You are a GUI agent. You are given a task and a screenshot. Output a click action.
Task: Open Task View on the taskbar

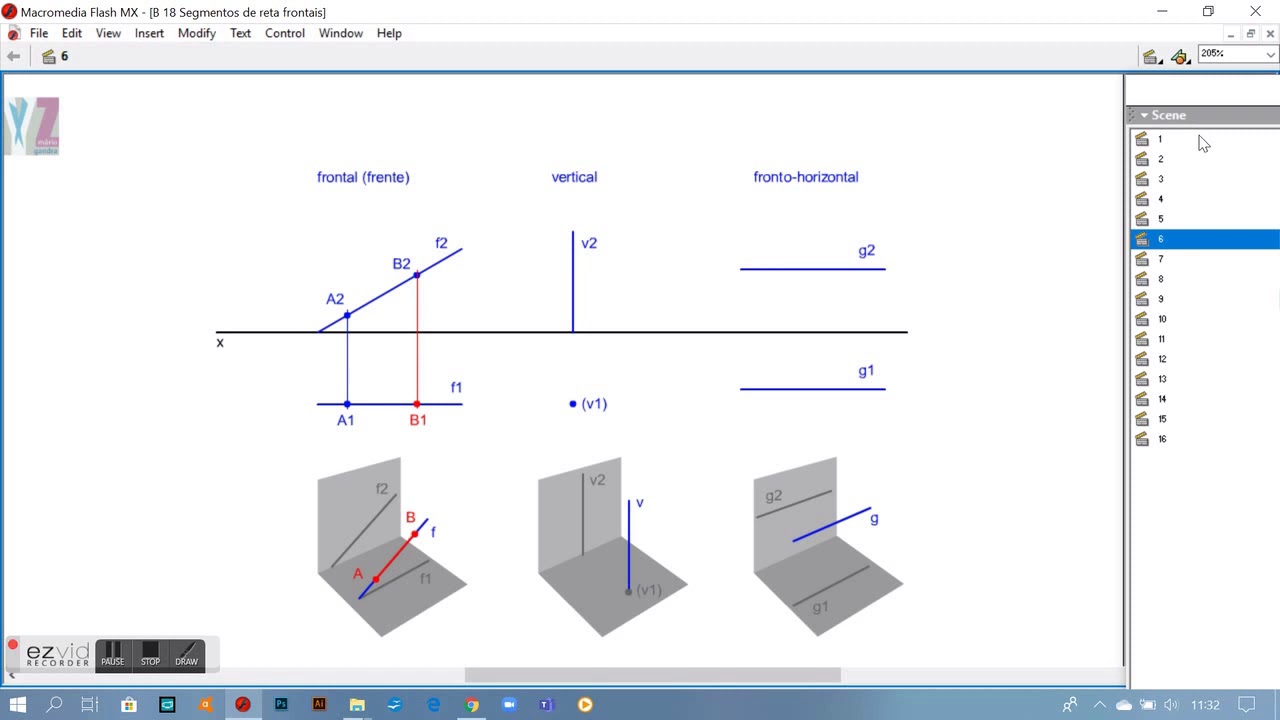[90, 704]
